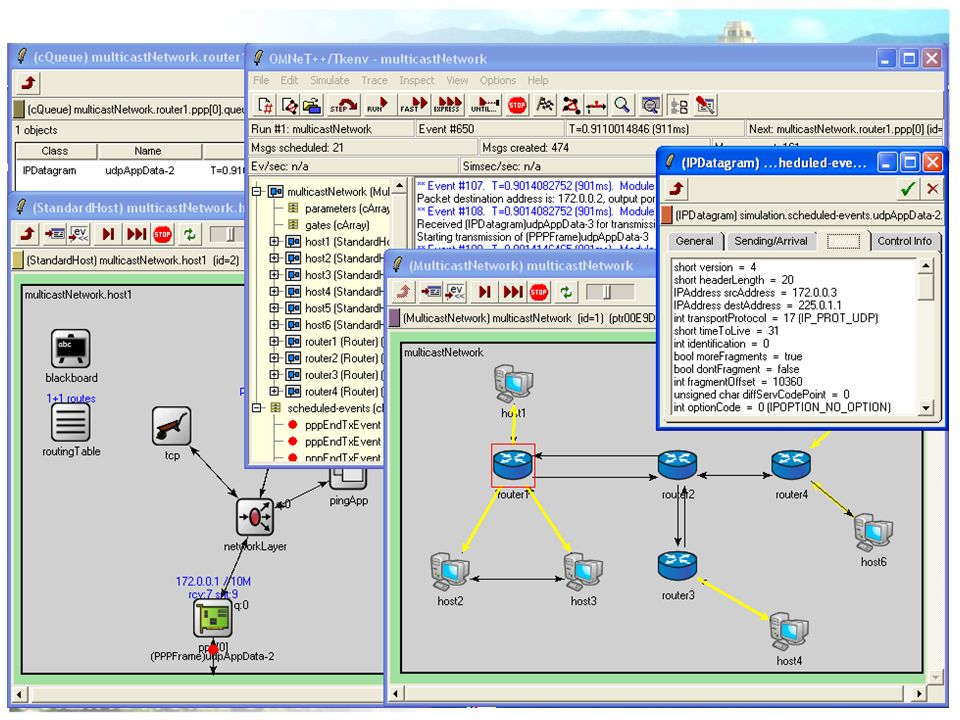This screenshot has height=720, width=960.
Task: Toggle the object tree view icon
Action: 678,105
